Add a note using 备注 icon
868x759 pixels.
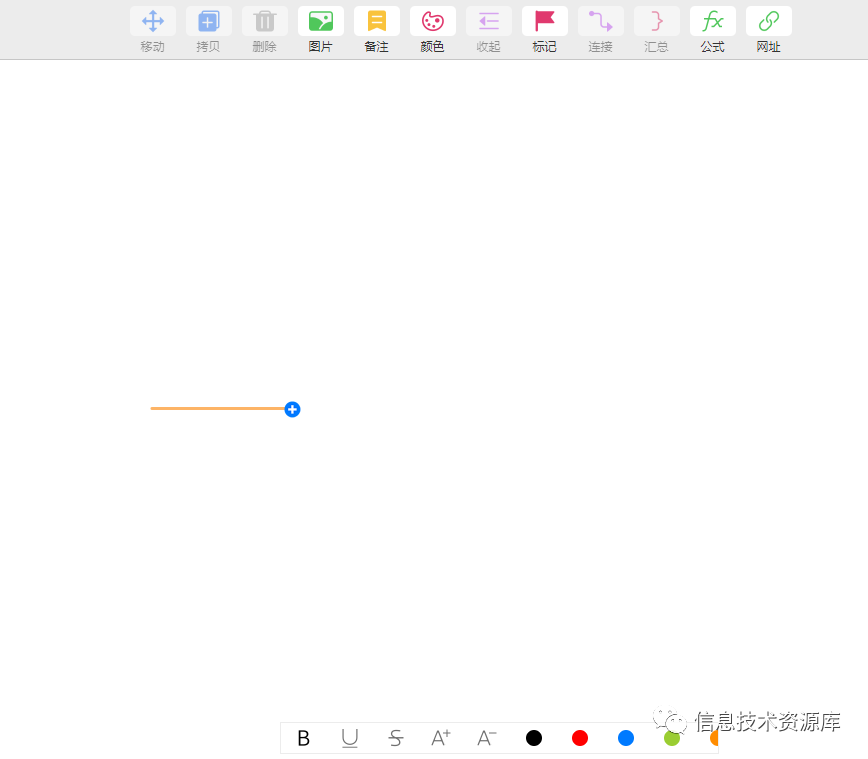coord(377,22)
